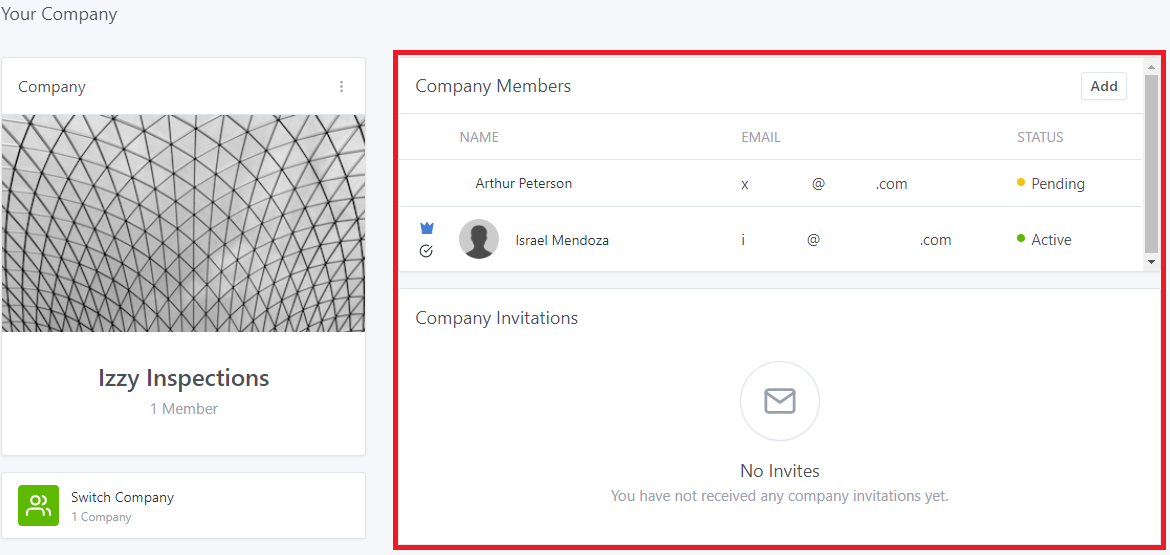This screenshot has height=555, width=1170.
Task: Open the company cover image
Action: [x=184, y=223]
